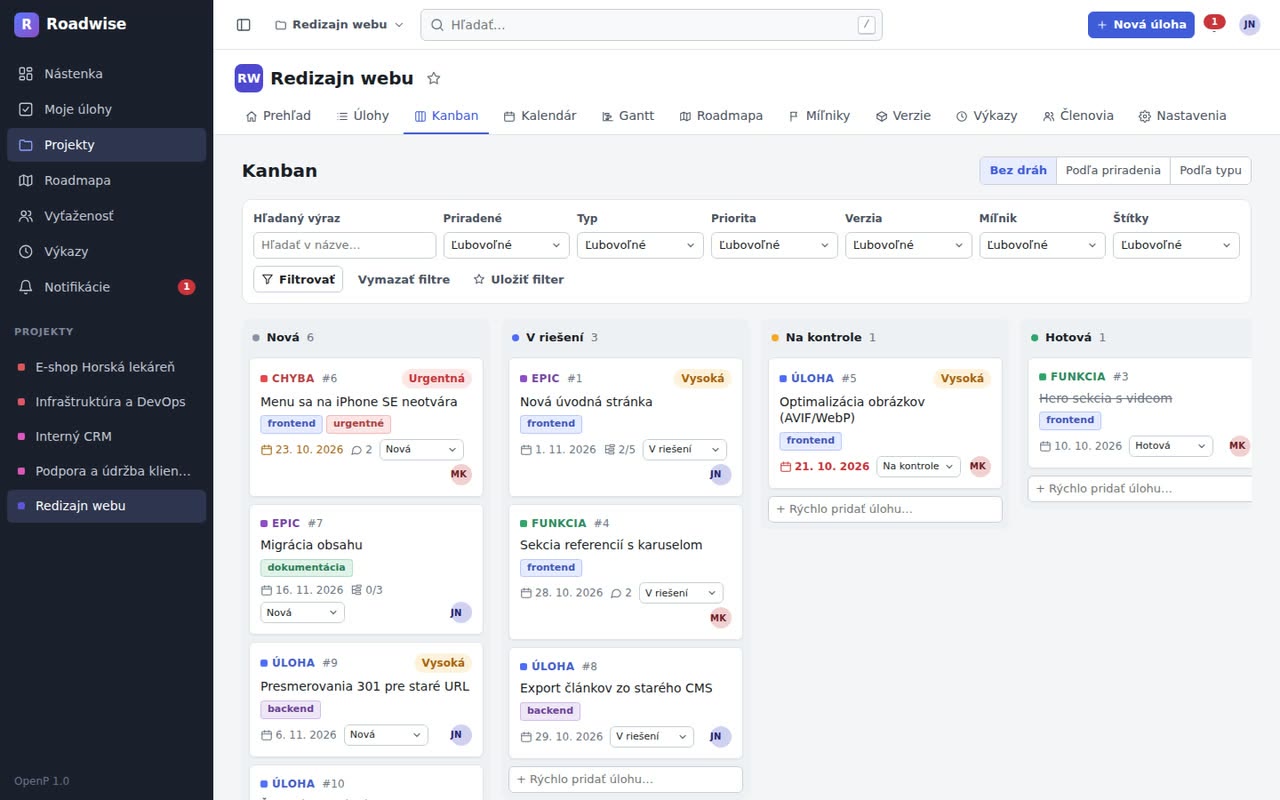Screen dimensions: 1280x800
Task: Click the subtask count 2/5 on task #1
Action: (x=620, y=450)
